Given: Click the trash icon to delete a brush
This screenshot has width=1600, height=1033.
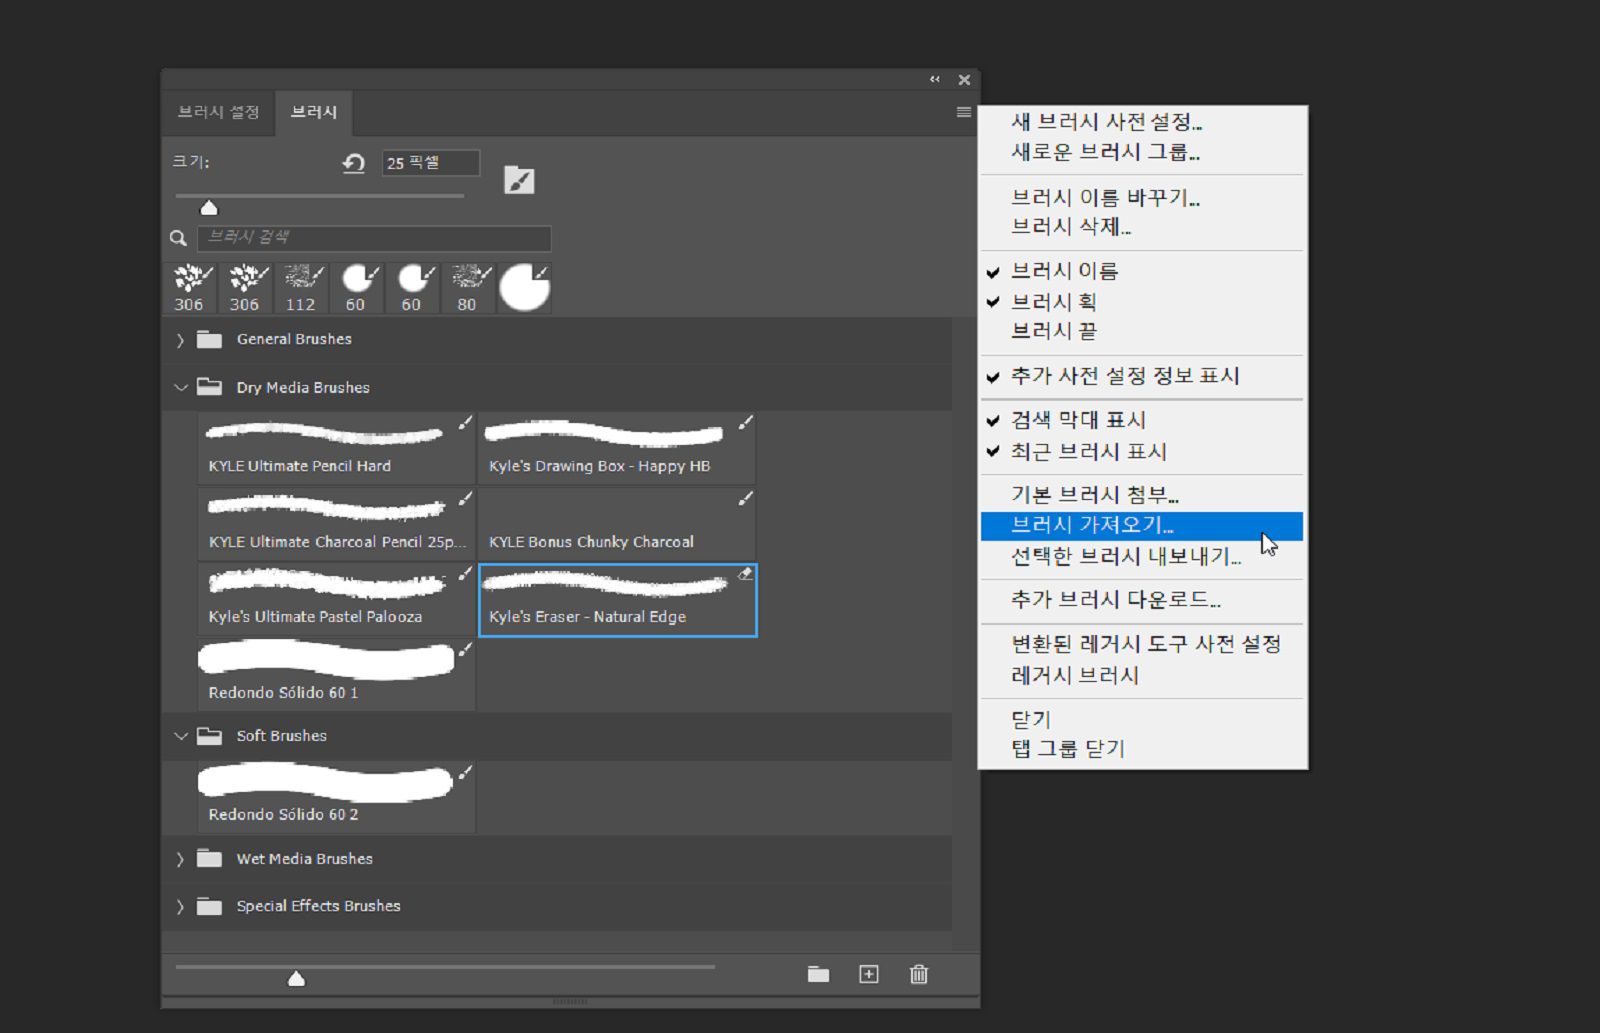Looking at the screenshot, I should [918, 974].
